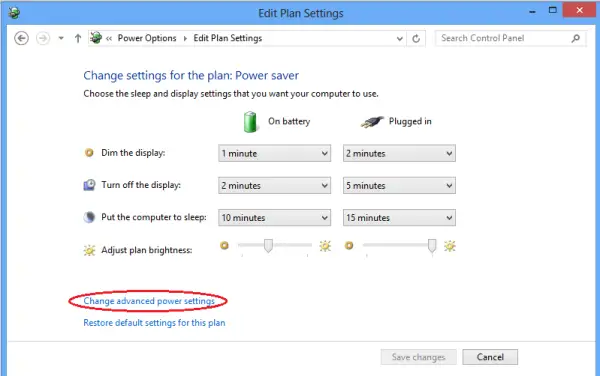Open sleep plugged in 15 minutes dropdown

(x=399, y=218)
